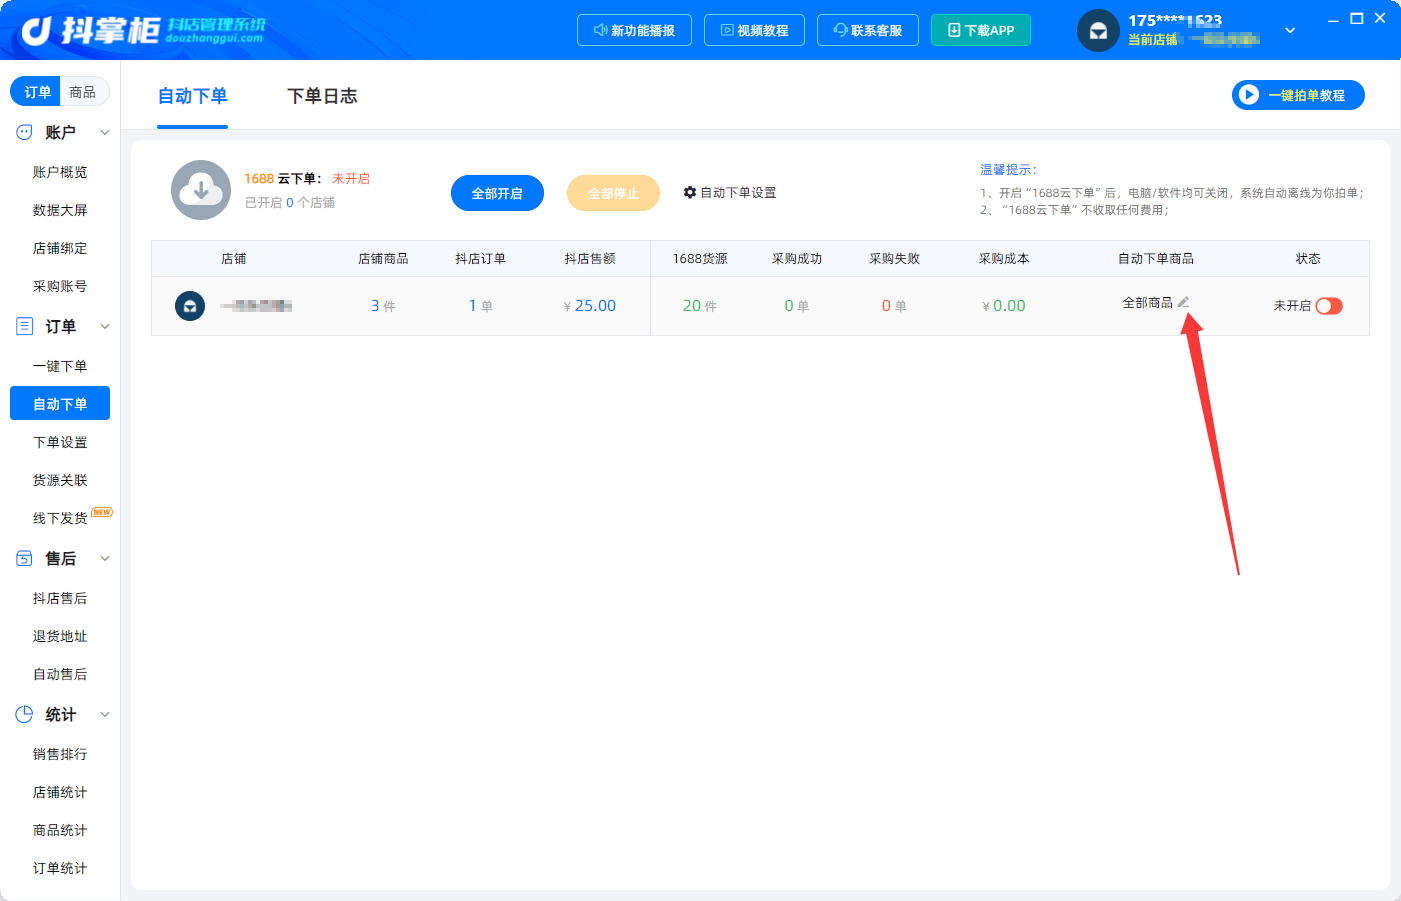The height and width of the screenshot is (901, 1401).
Task: Open 自动售后 in sidebar
Action: click(60, 674)
